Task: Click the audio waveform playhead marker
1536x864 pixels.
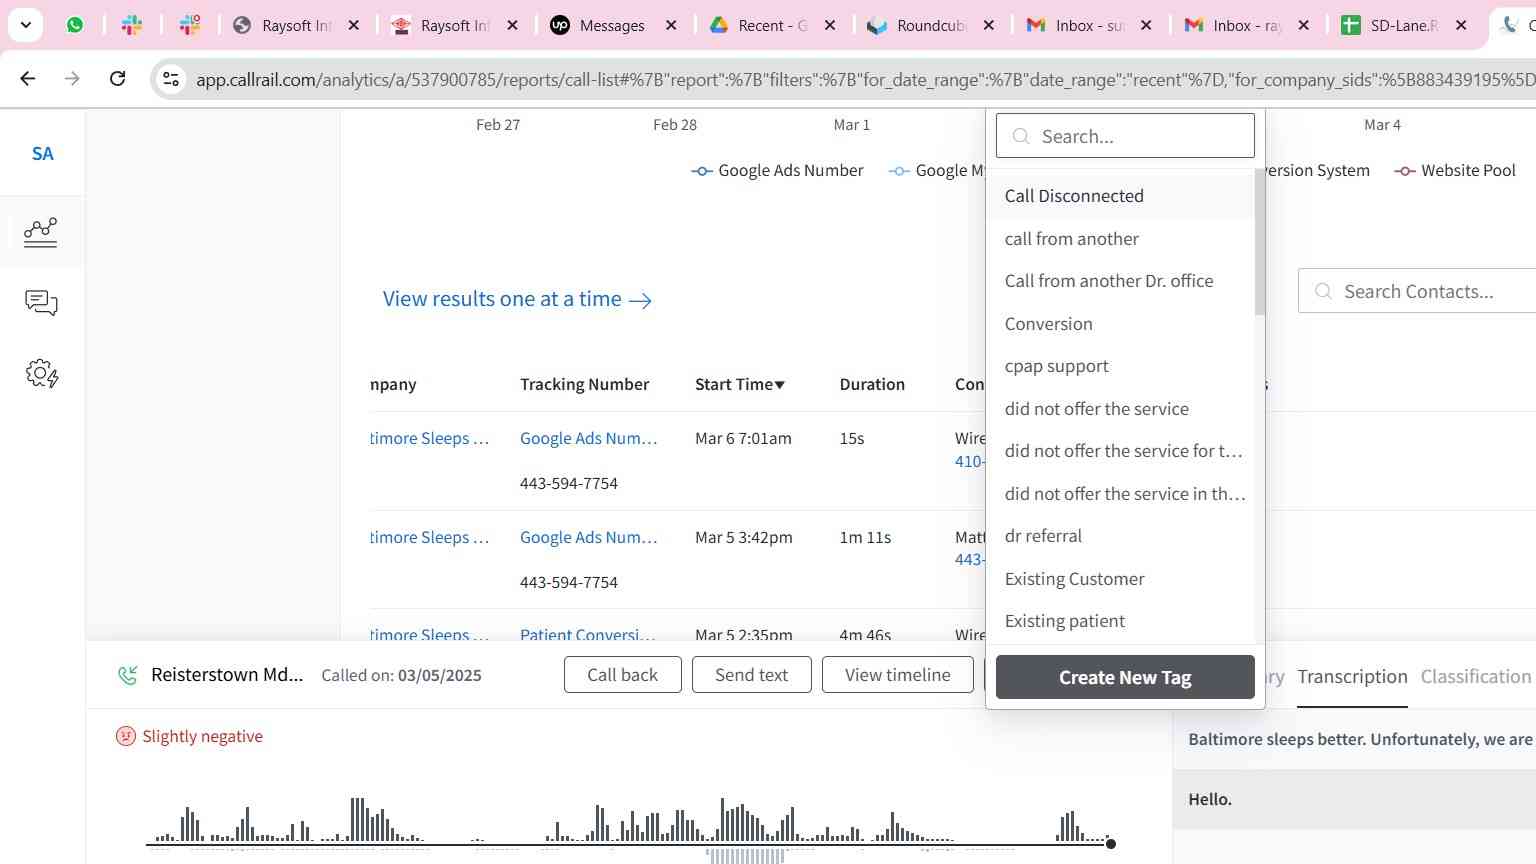Action: (x=1110, y=844)
